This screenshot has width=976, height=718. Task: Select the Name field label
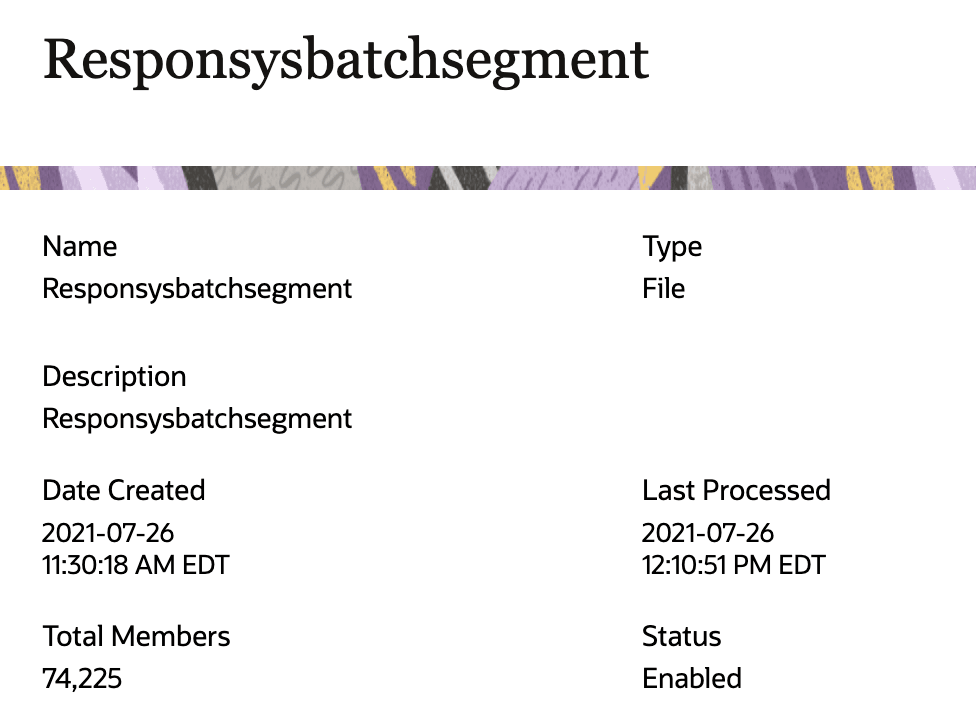click(80, 246)
